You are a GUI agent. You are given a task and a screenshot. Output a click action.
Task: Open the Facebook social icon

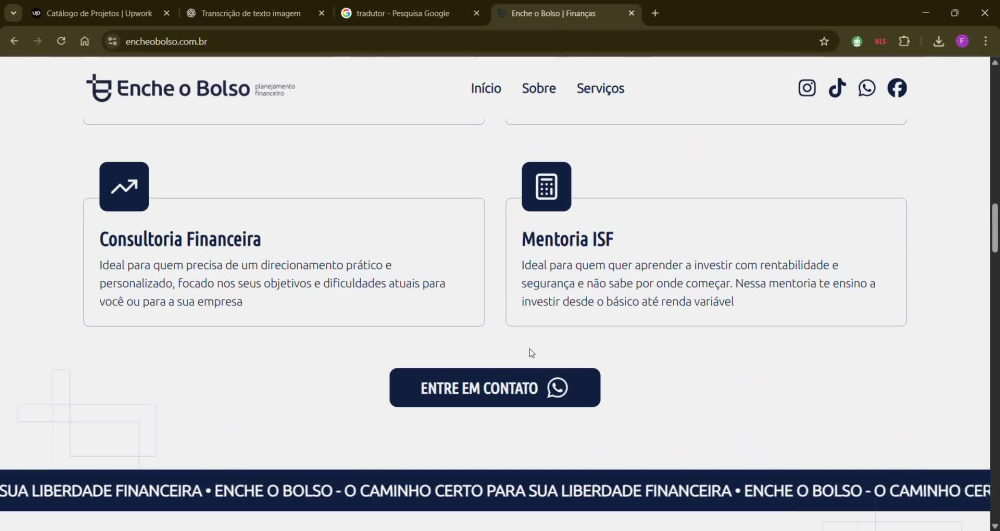(x=897, y=88)
